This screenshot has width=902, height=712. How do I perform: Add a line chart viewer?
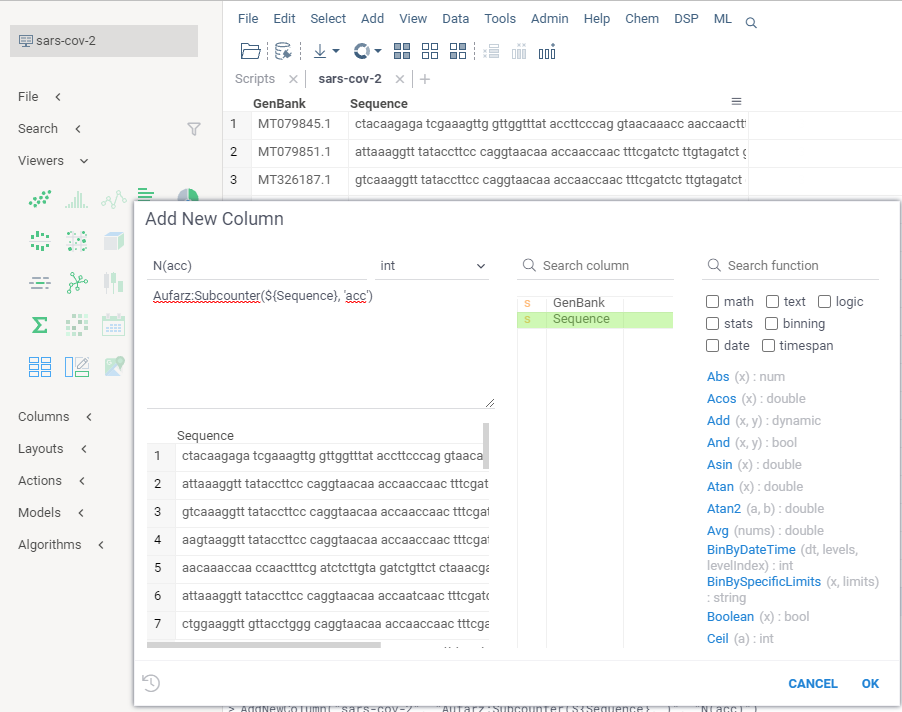(113, 199)
